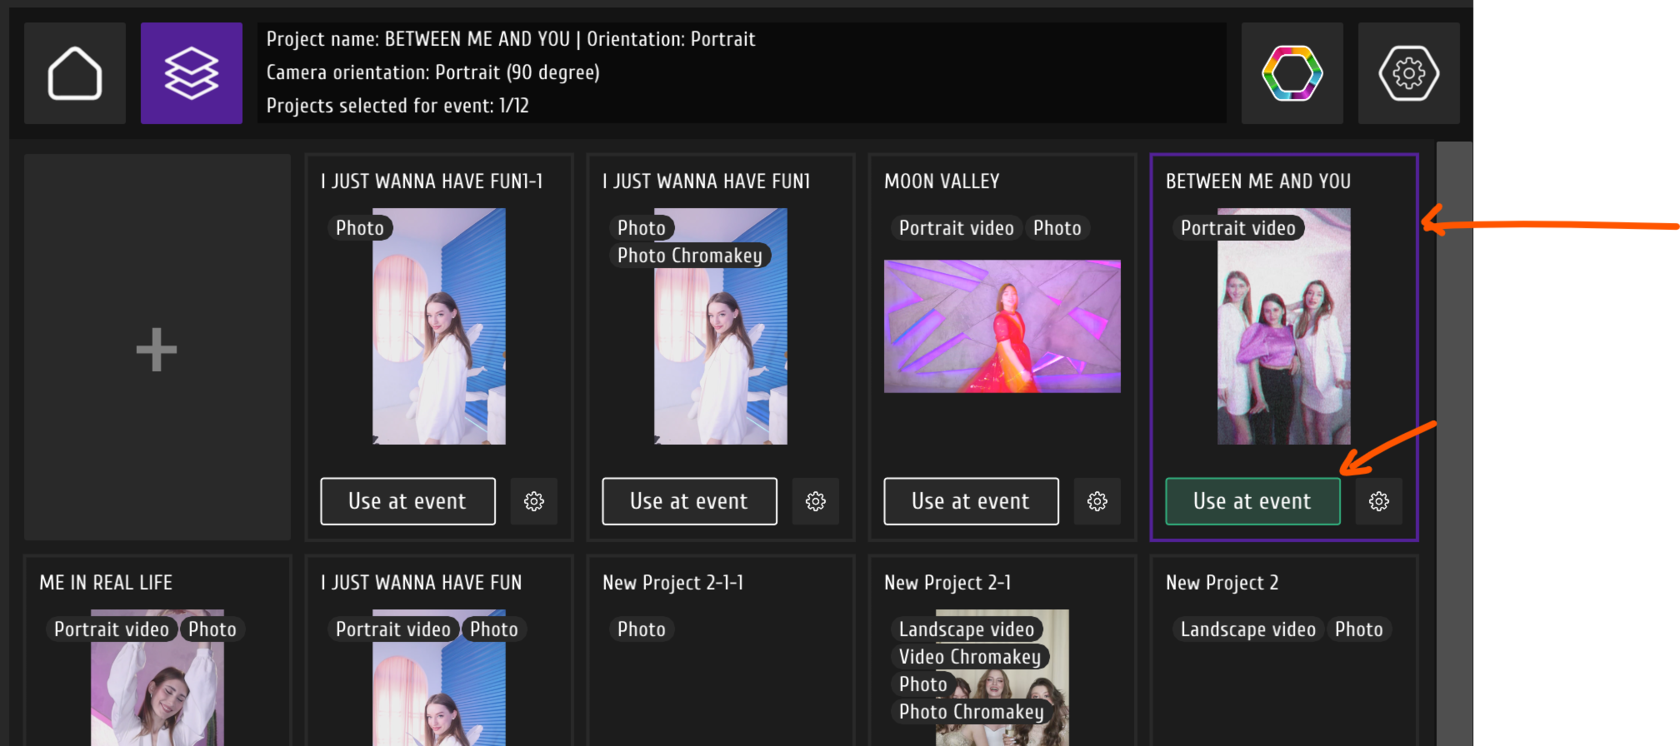
Task: Use MOON VALLEY project at event
Action: 971,501
